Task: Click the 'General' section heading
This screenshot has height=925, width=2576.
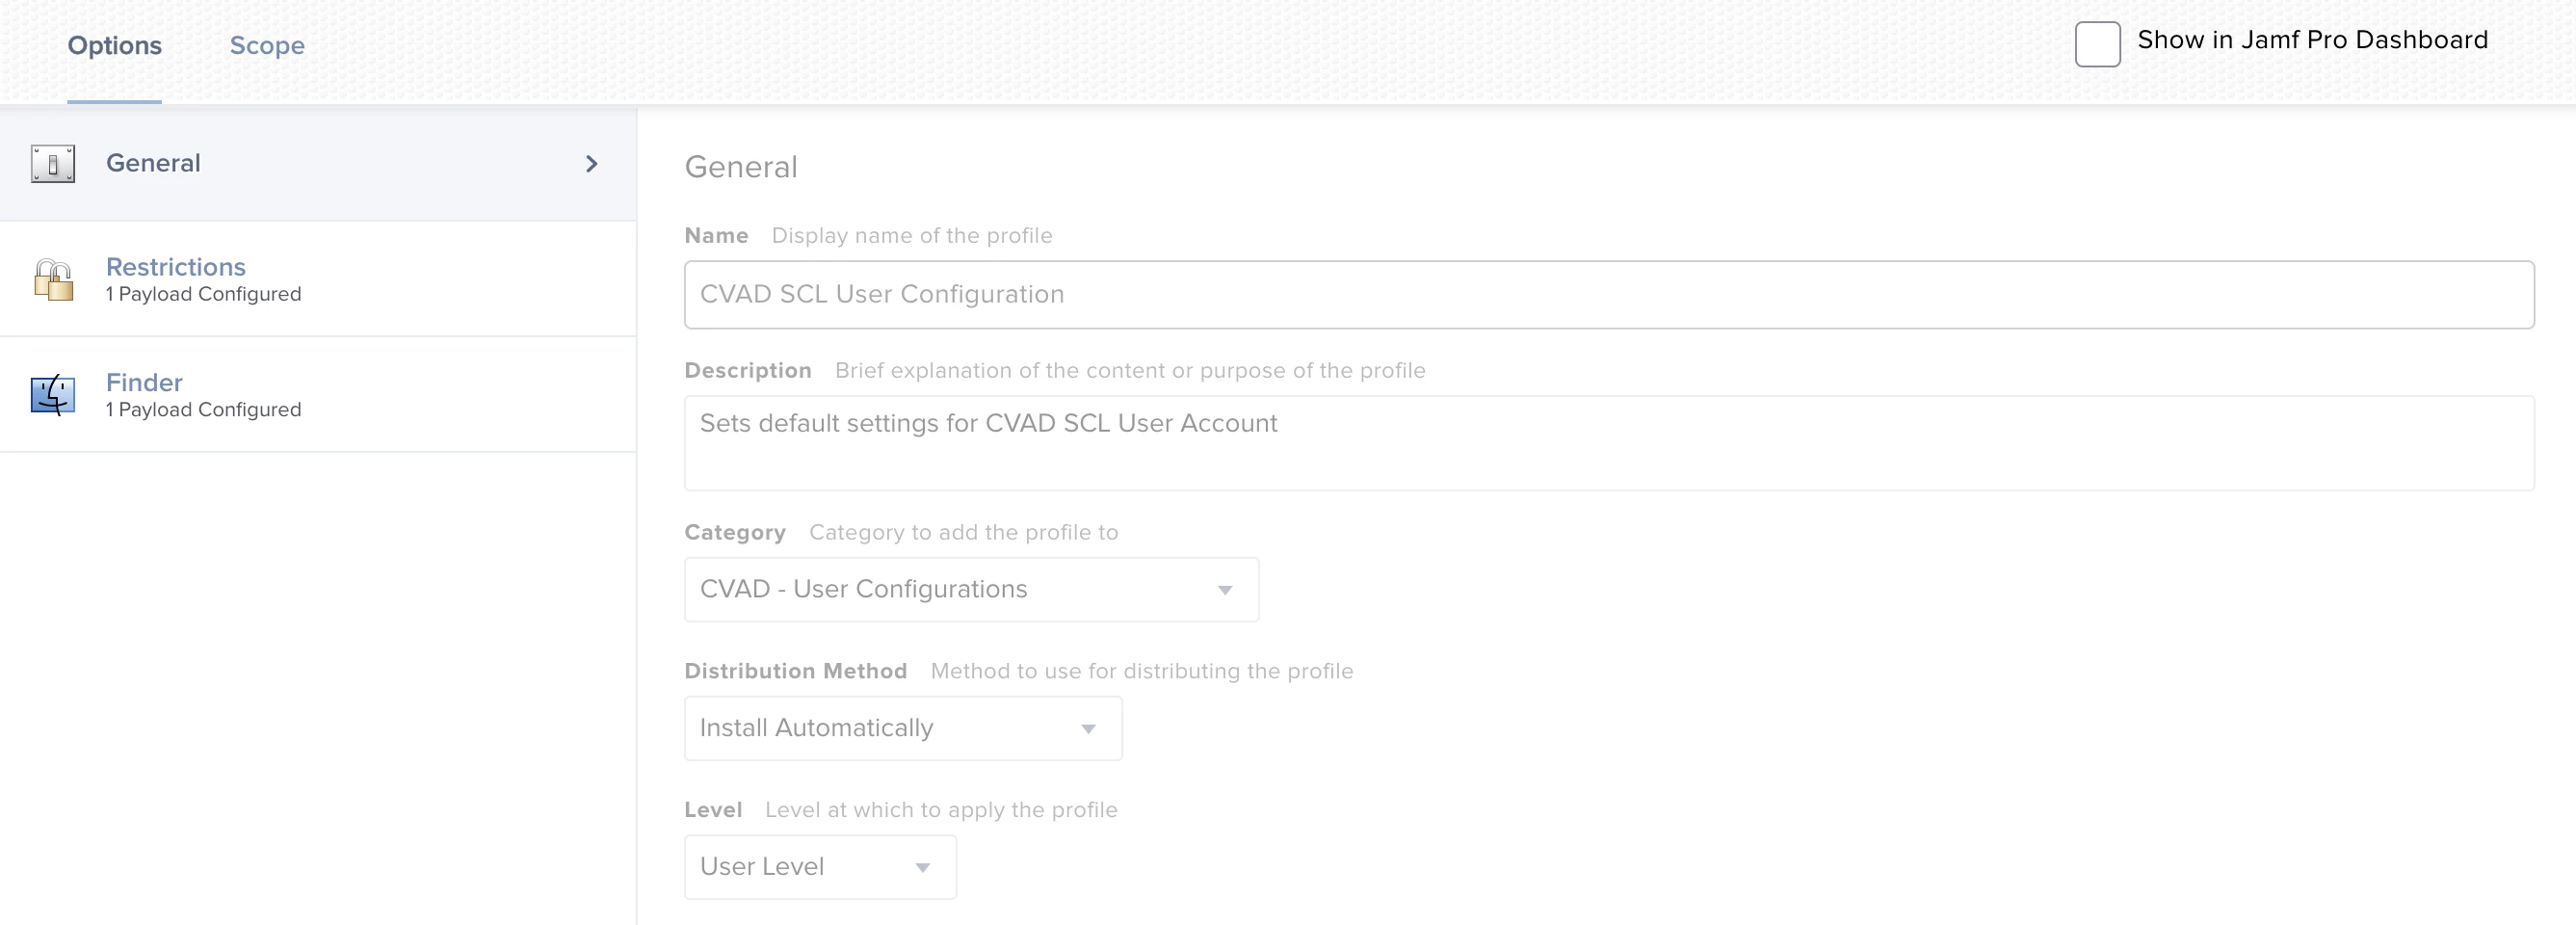Action: point(741,167)
